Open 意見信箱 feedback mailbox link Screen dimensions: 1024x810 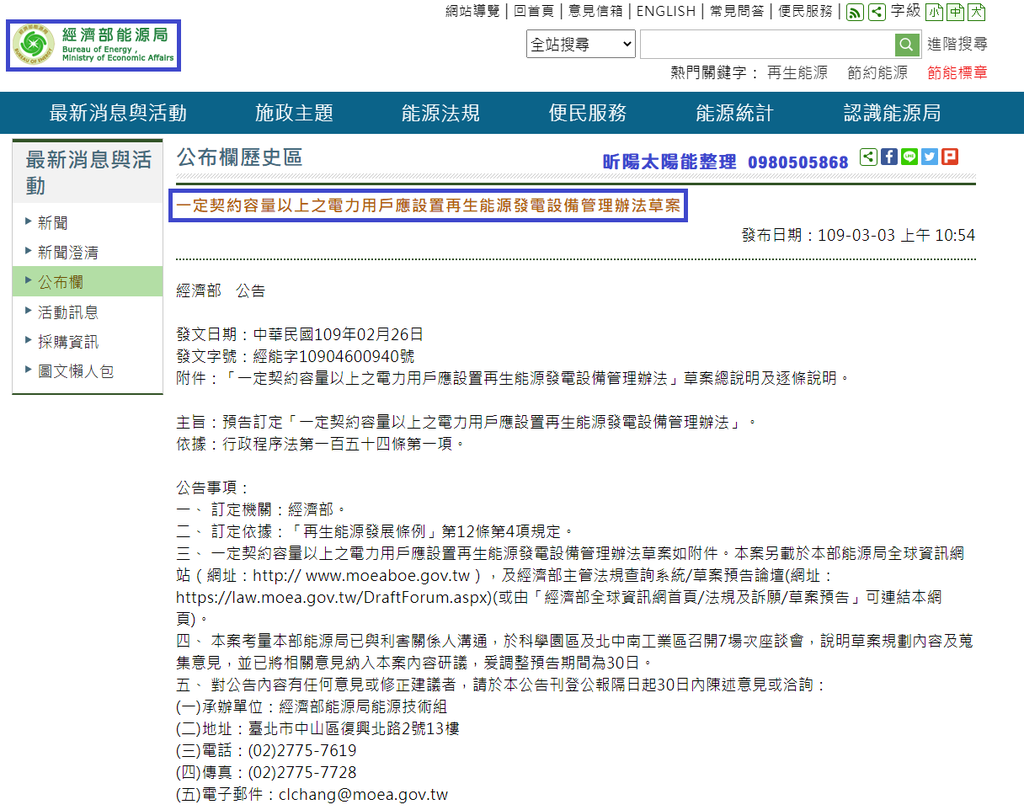595,11
